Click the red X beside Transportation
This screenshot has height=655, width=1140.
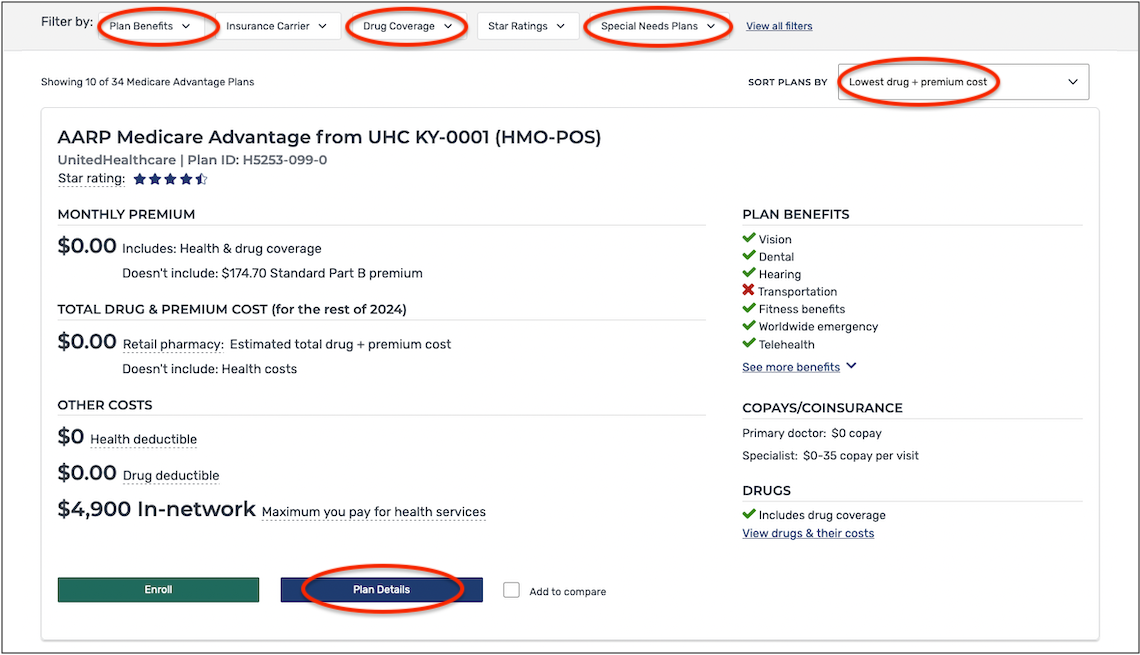749,291
